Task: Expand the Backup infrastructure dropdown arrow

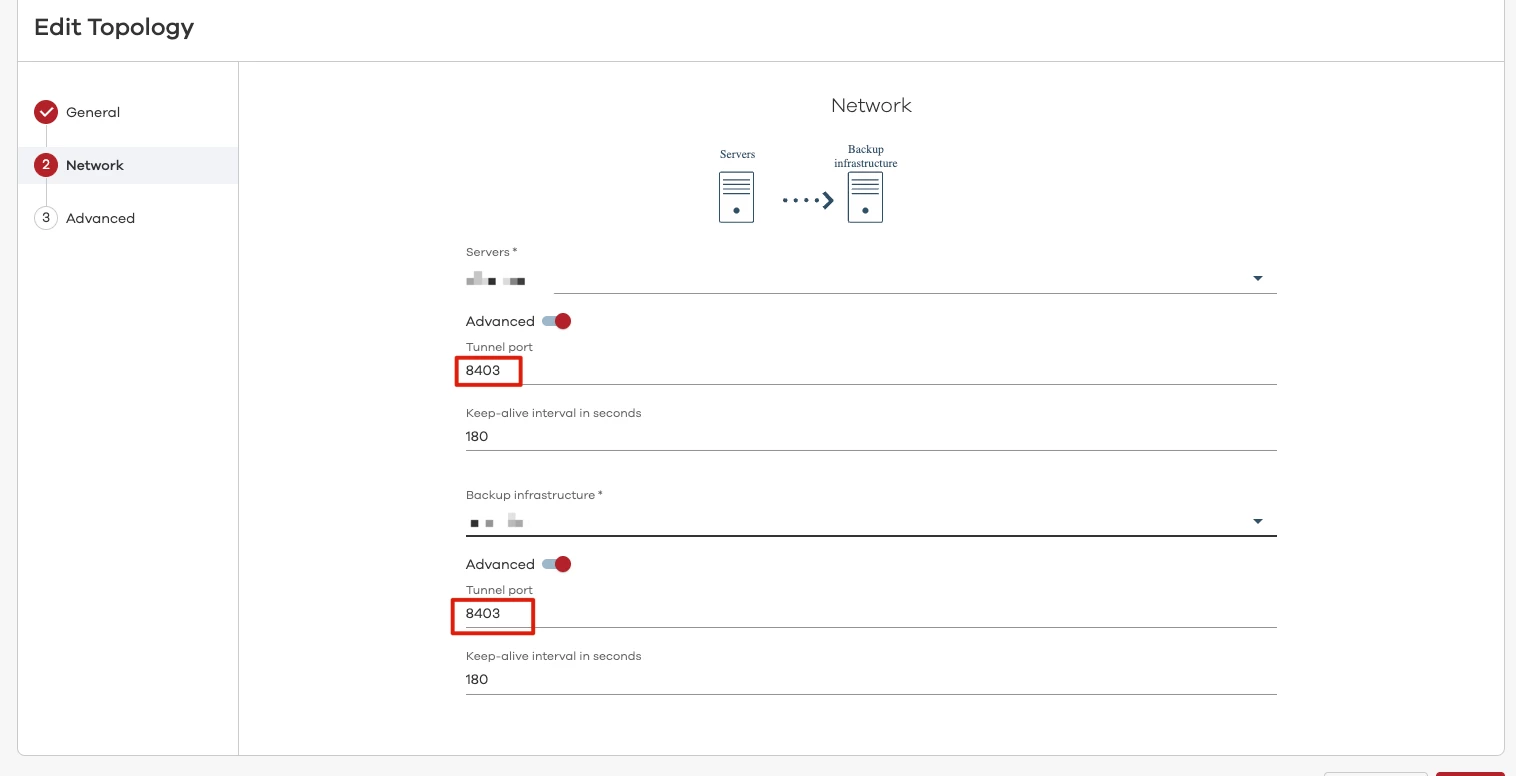Action: coord(1258,522)
